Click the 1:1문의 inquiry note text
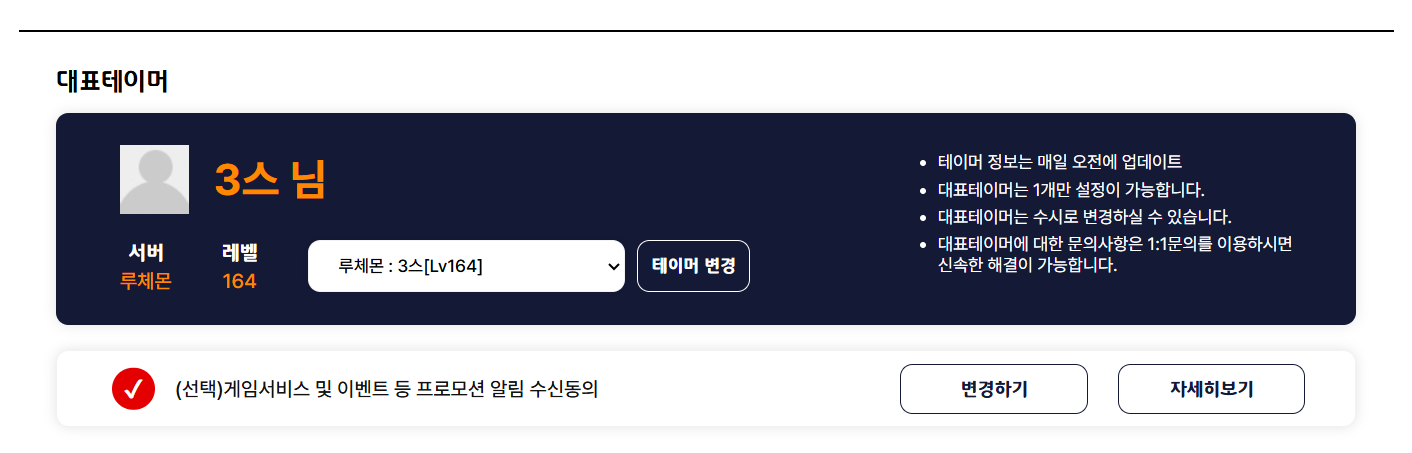 (1116, 255)
